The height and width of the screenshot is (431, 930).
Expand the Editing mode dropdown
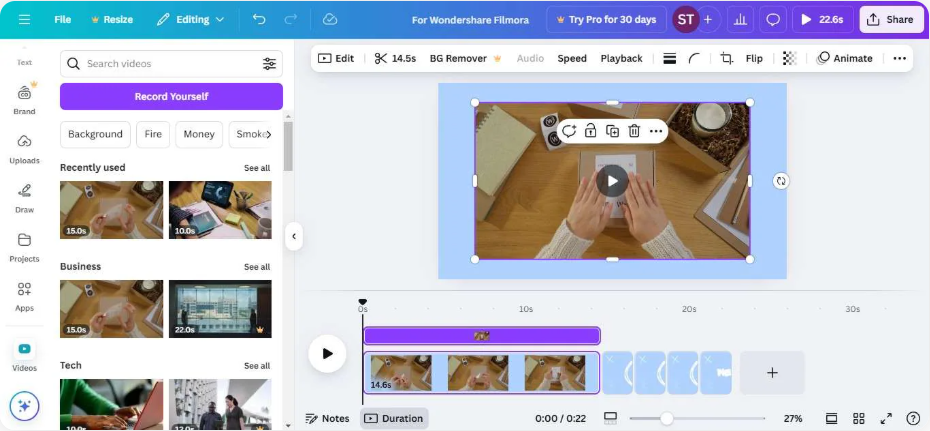190,20
